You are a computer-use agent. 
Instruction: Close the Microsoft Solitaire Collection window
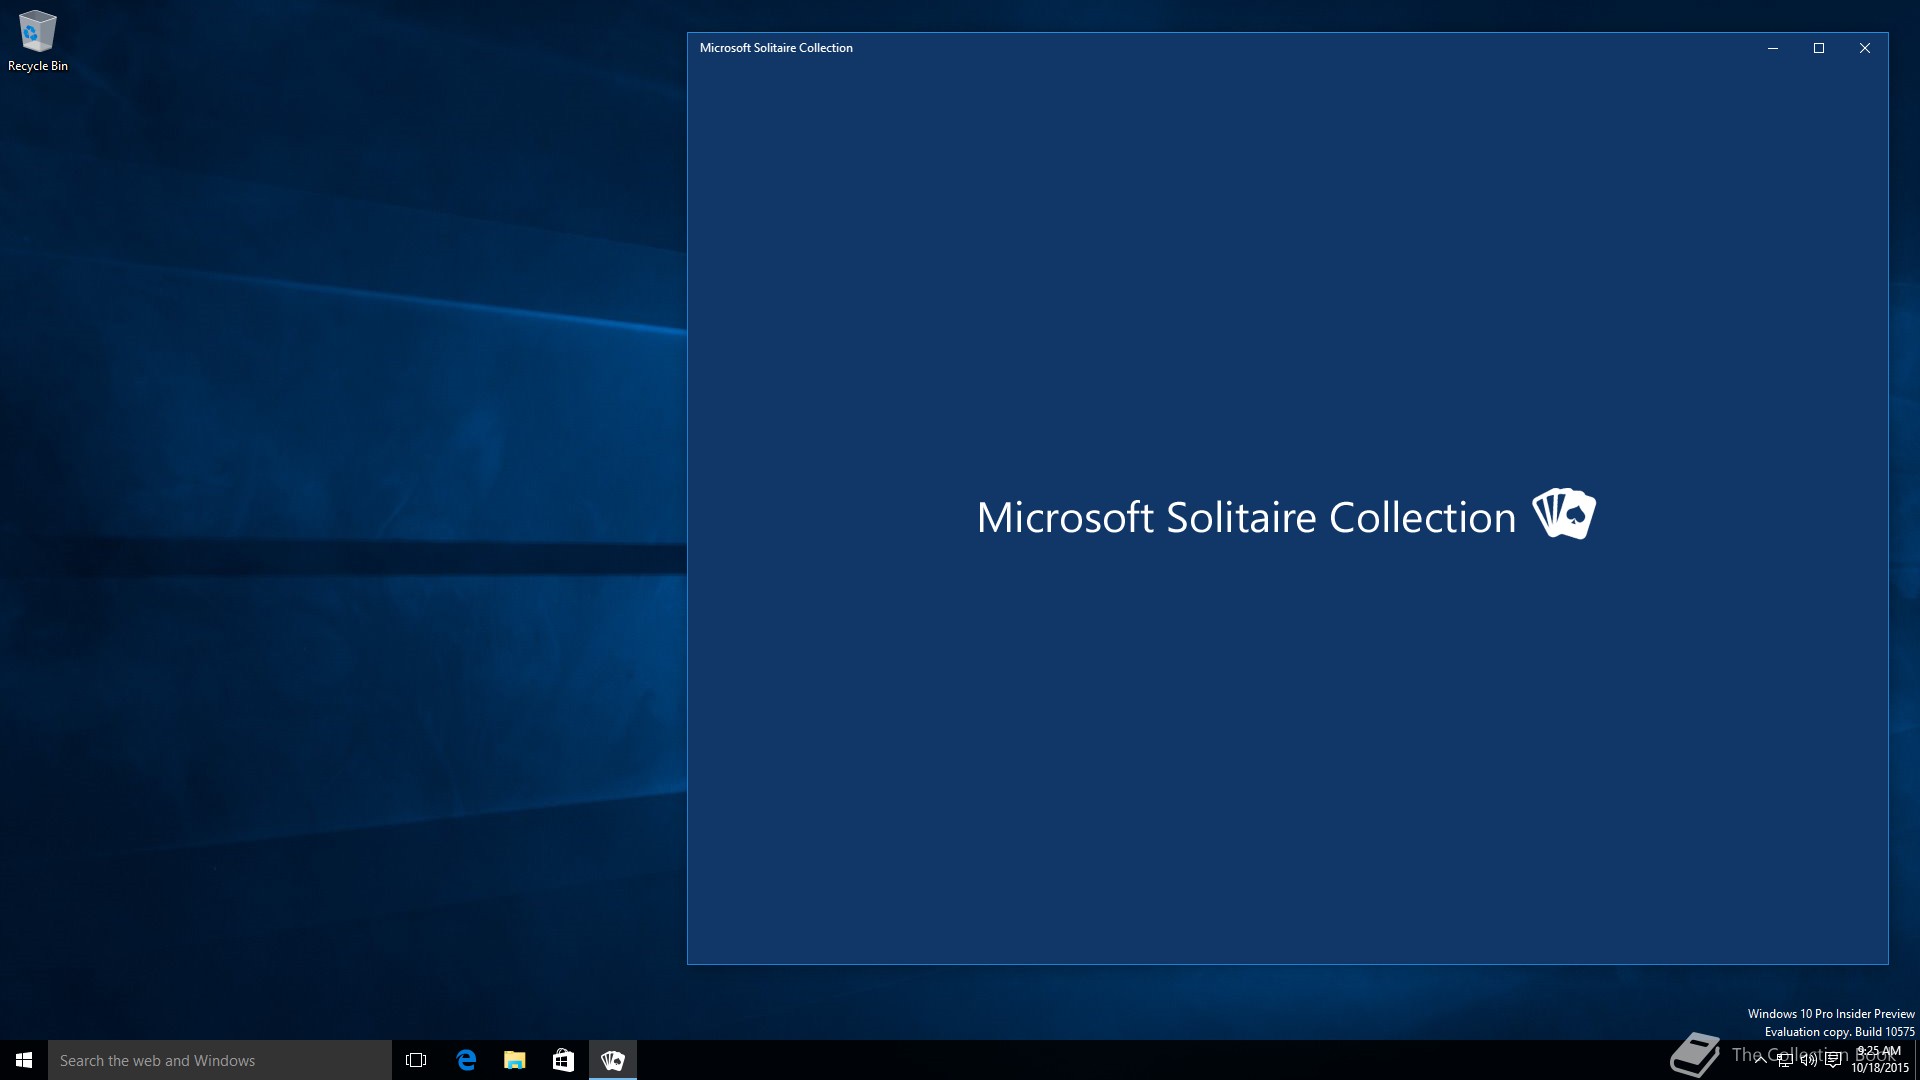pyautogui.click(x=1865, y=48)
